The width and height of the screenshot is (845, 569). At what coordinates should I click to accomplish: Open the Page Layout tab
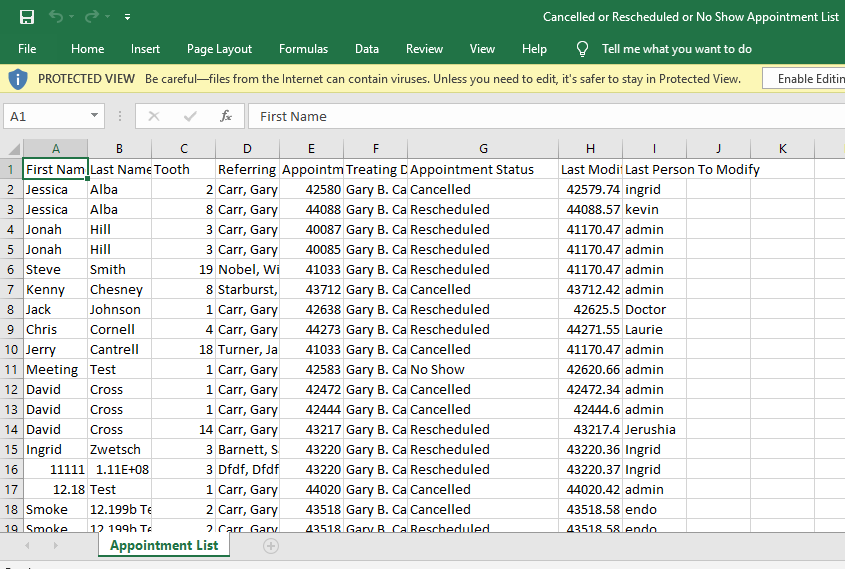pyautogui.click(x=219, y=49)
